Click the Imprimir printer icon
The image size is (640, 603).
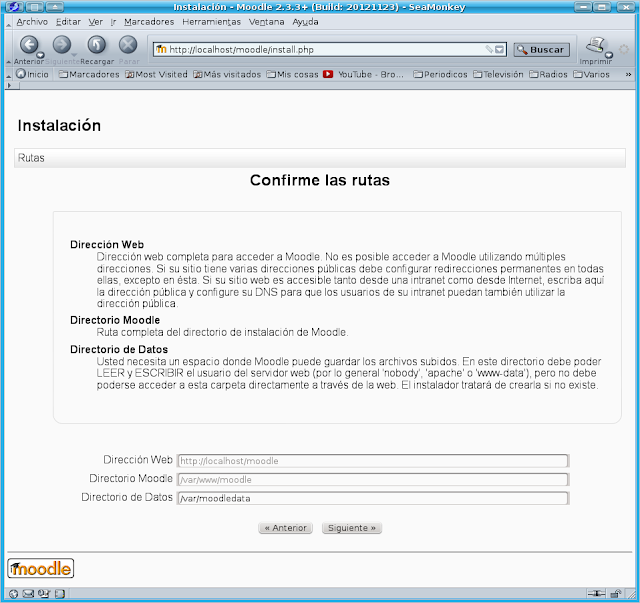[595, 45]
